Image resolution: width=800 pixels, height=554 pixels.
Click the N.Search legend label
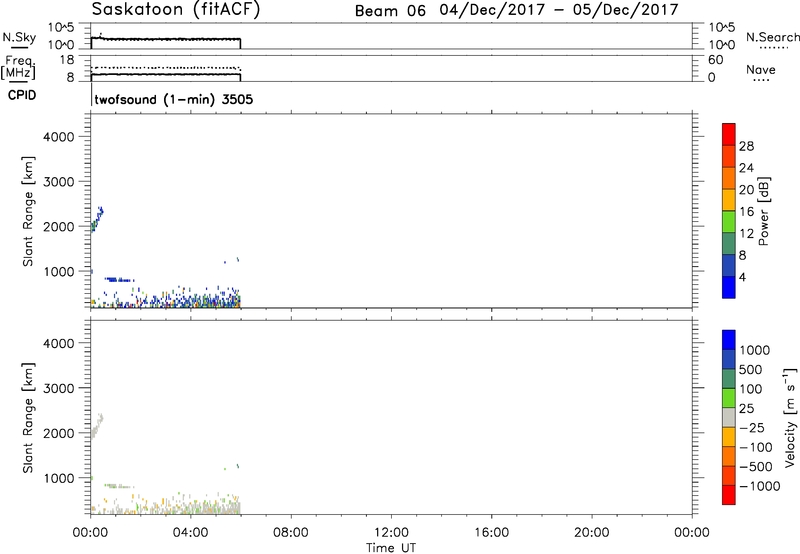(772, 37)
